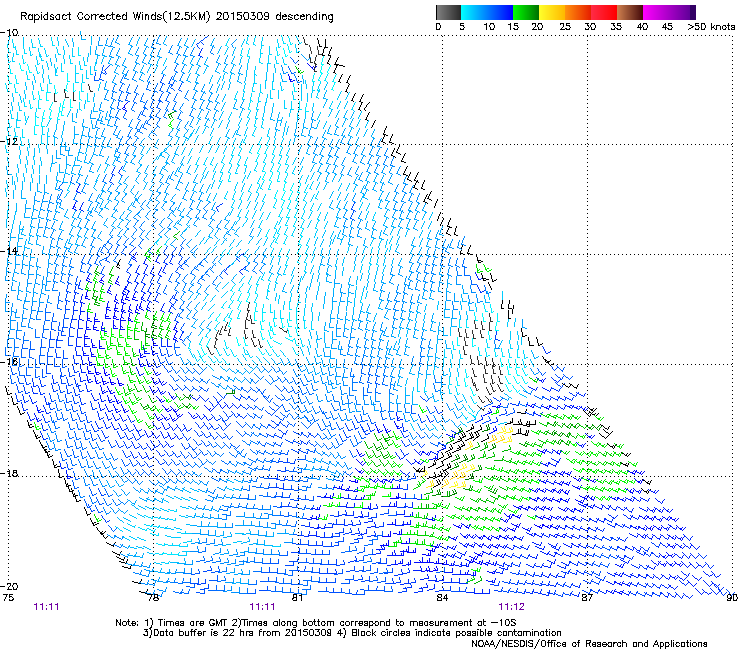This screenshot has width=740, height=650.
Task: Click the date '20150309' in the title
Action: 243,17
